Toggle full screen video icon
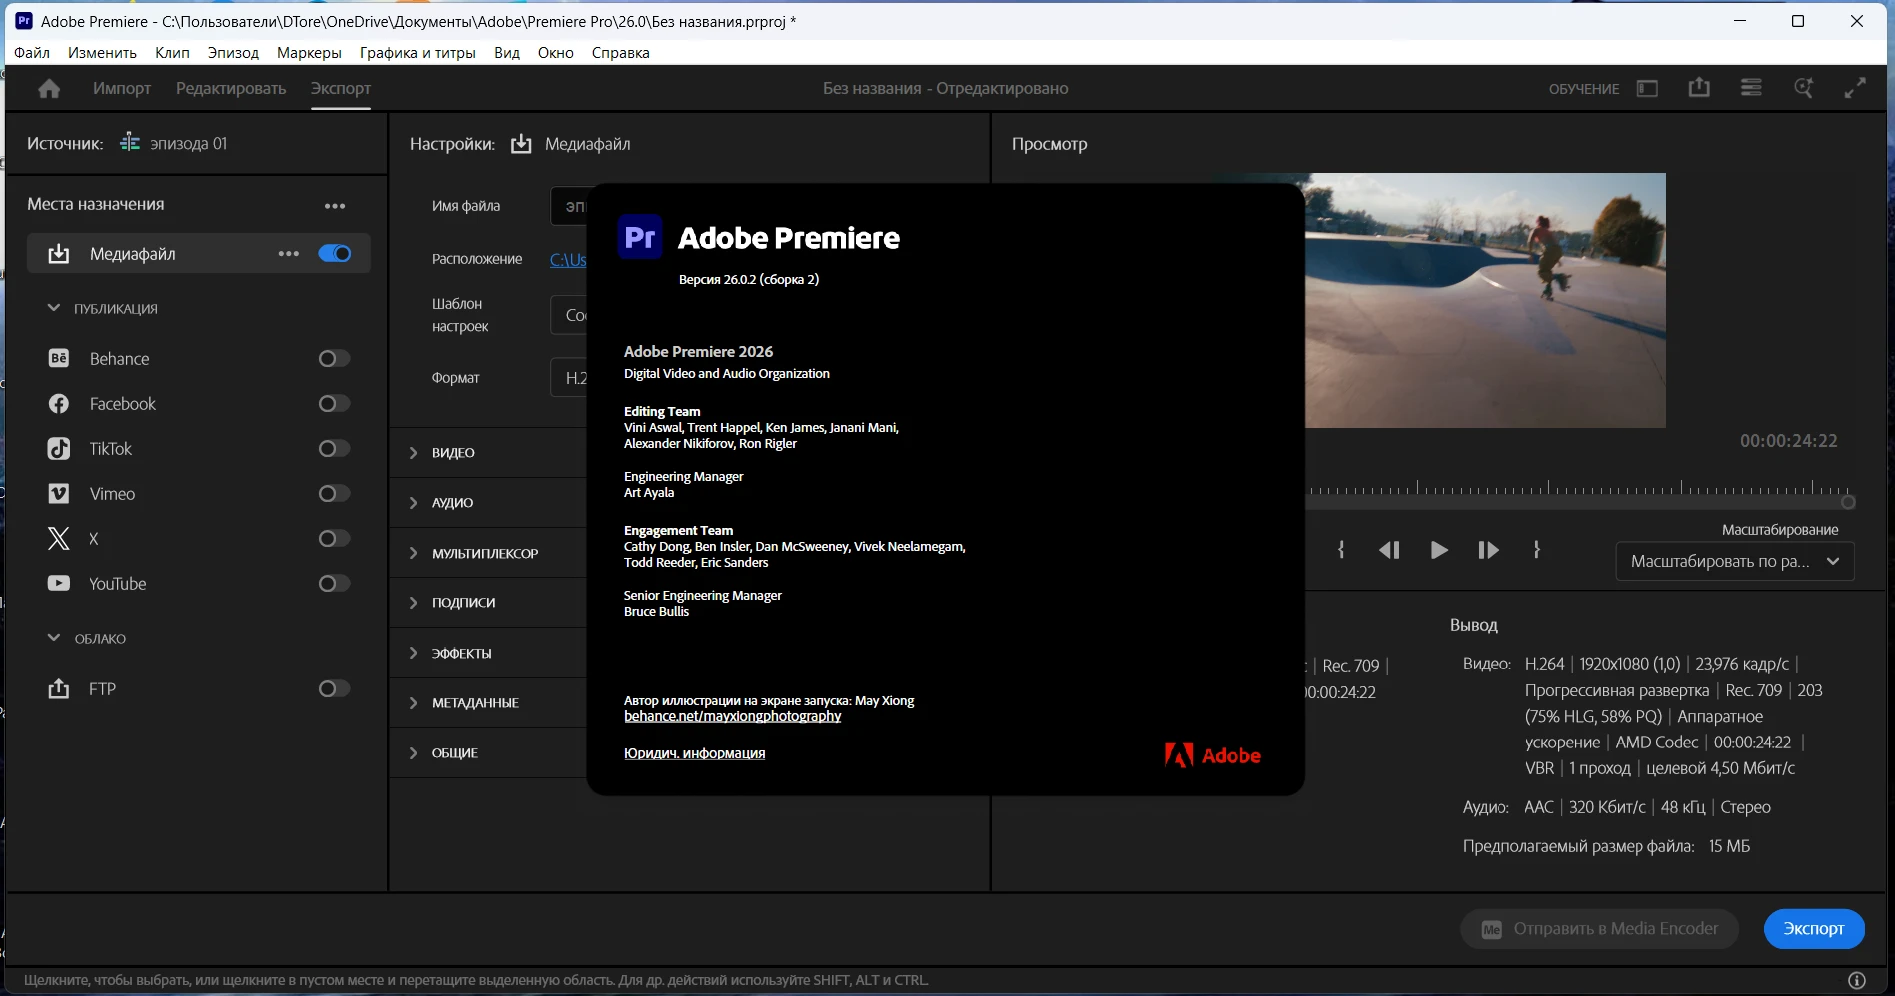Screen dimensions: 1895x996 click(x=1854, y=88)
